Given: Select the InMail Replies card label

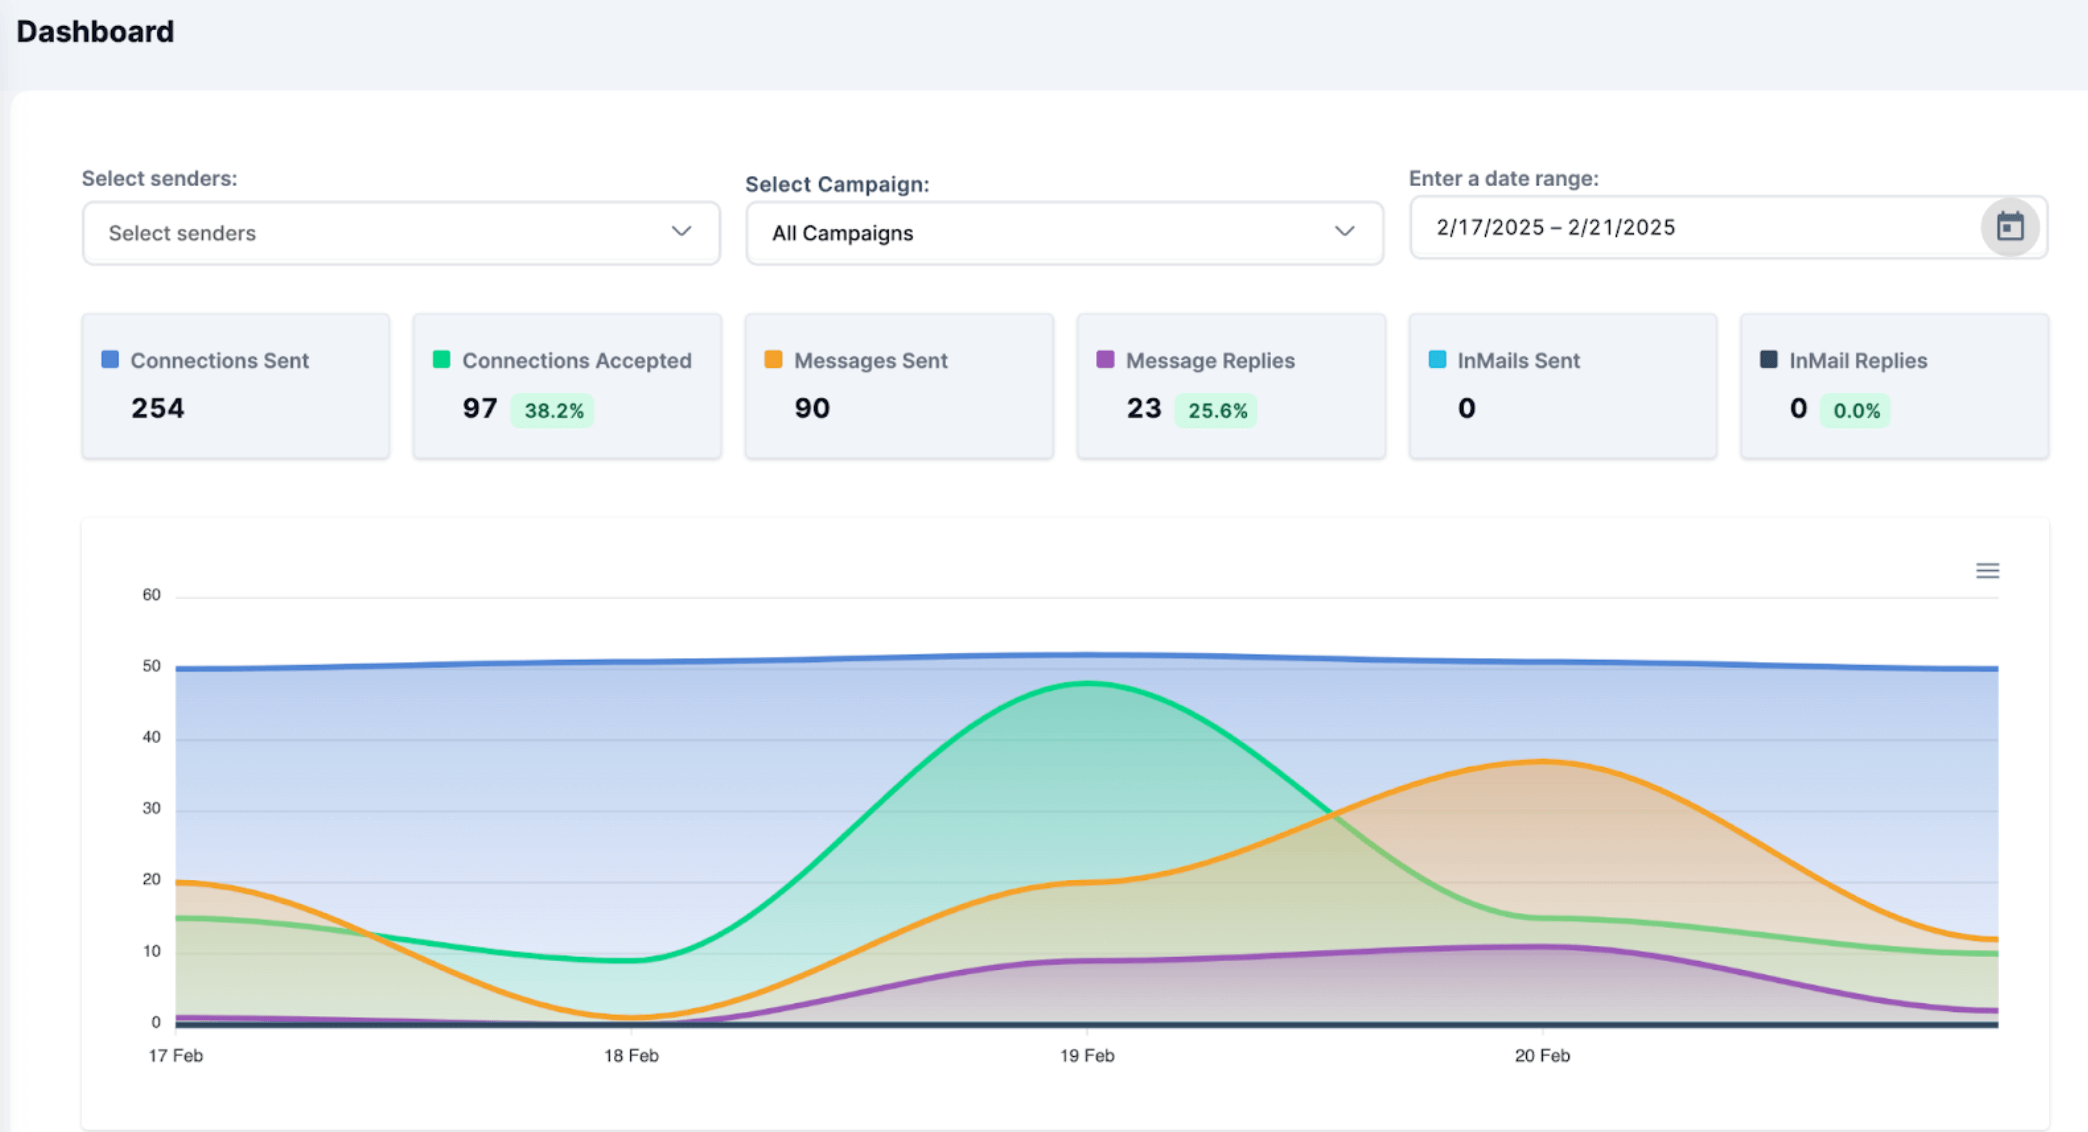Looking at the screenshot, I should pyautogui.click(x=1858, y=360).
